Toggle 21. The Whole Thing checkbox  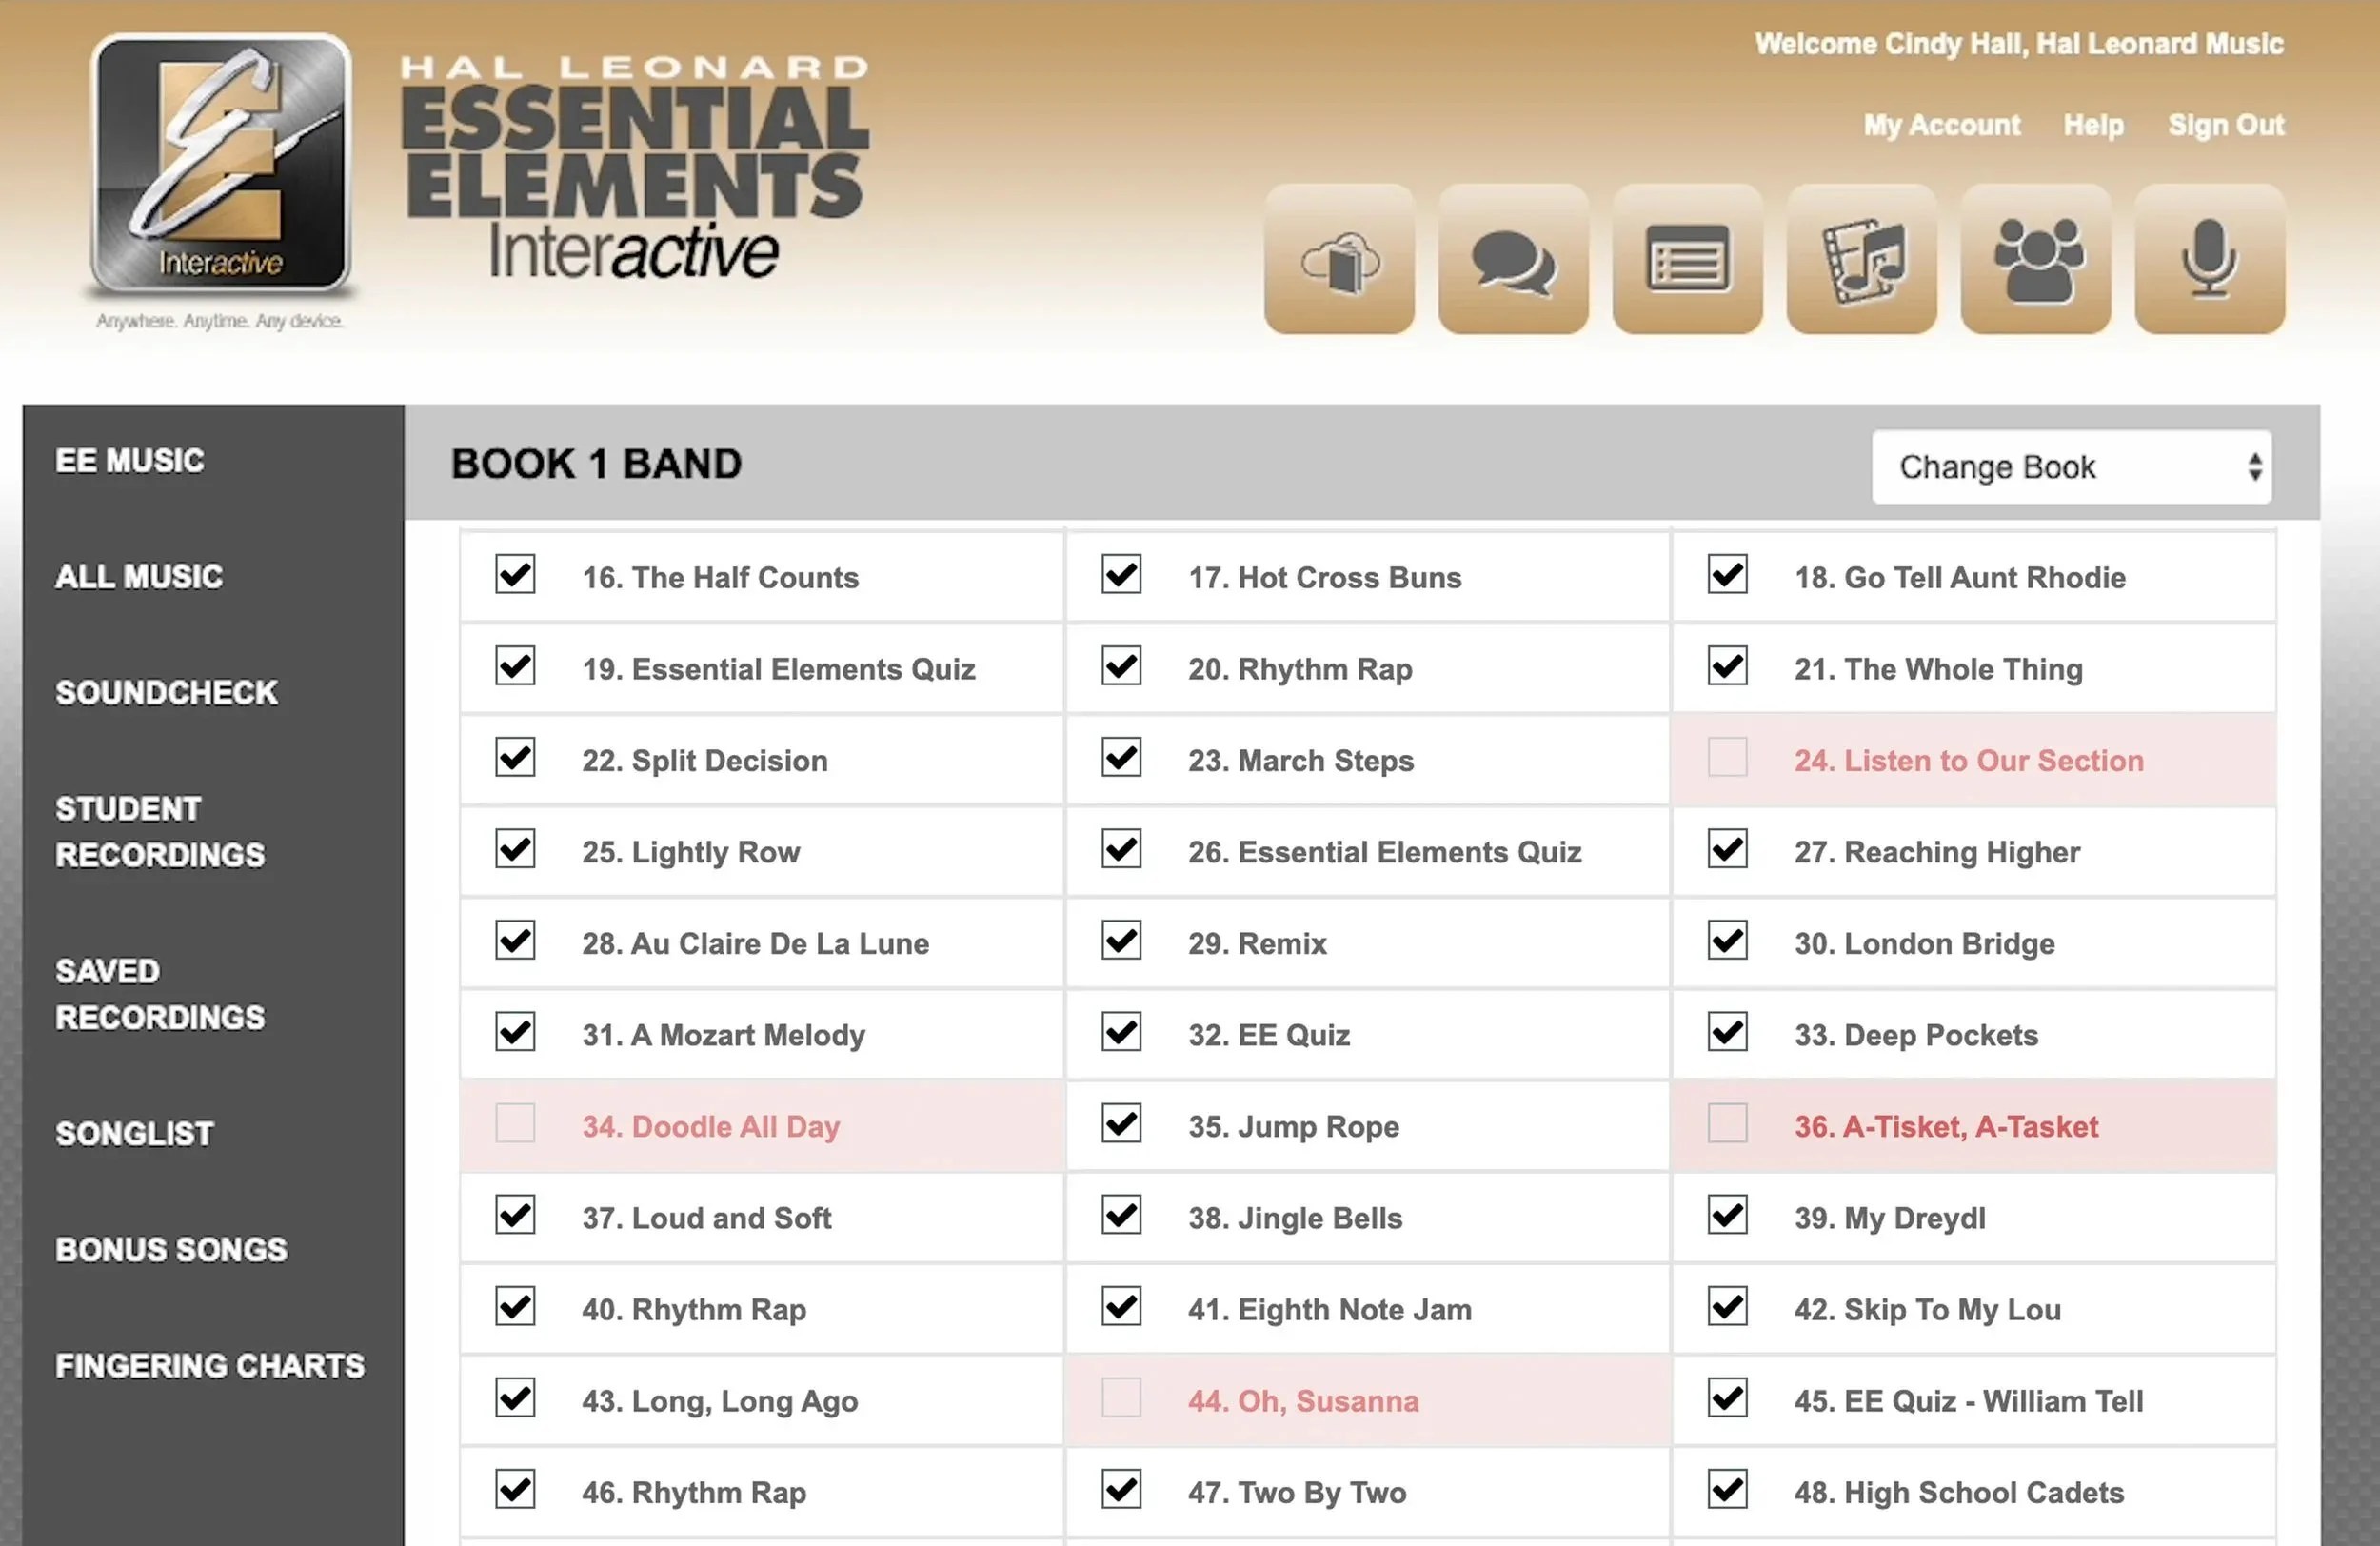1727,667
